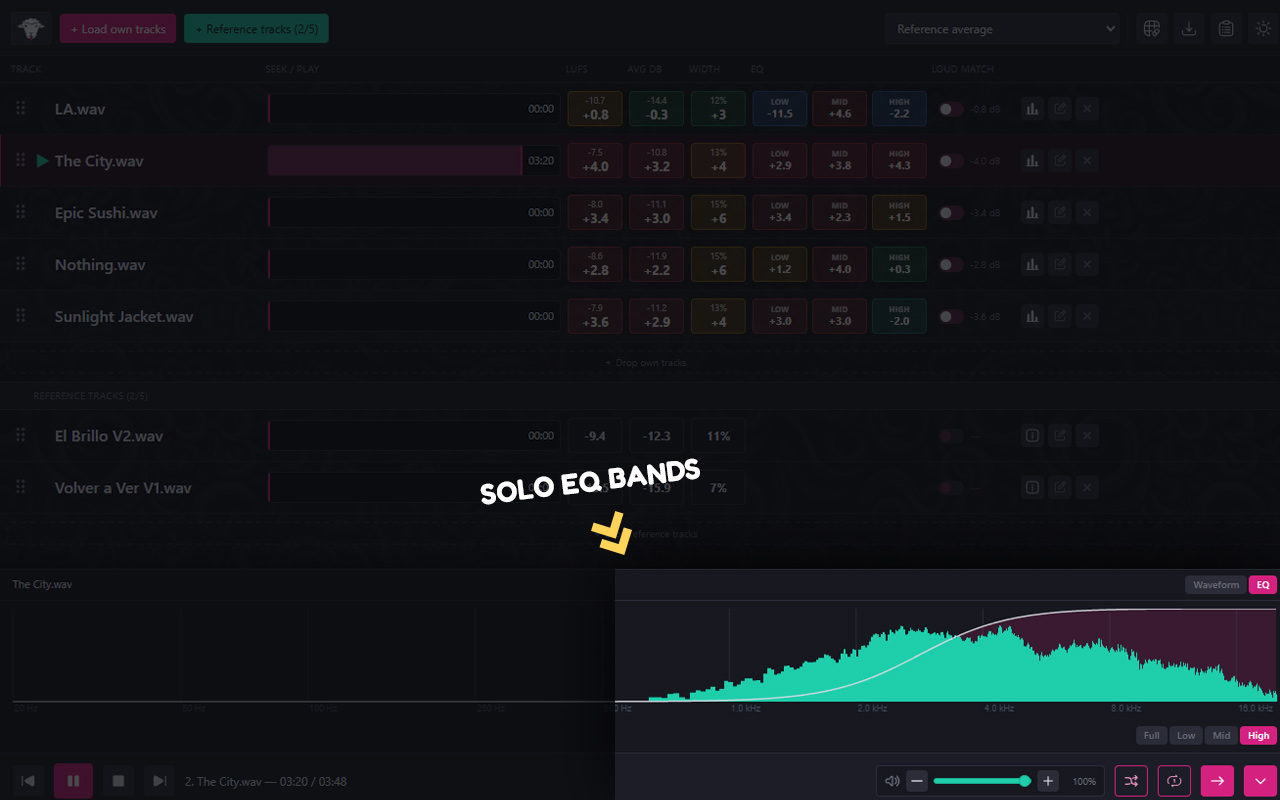Solo the Low EQ band
Viewport: 1280px width, 800px height.
pyautogui.click(x=1186, y=736)
